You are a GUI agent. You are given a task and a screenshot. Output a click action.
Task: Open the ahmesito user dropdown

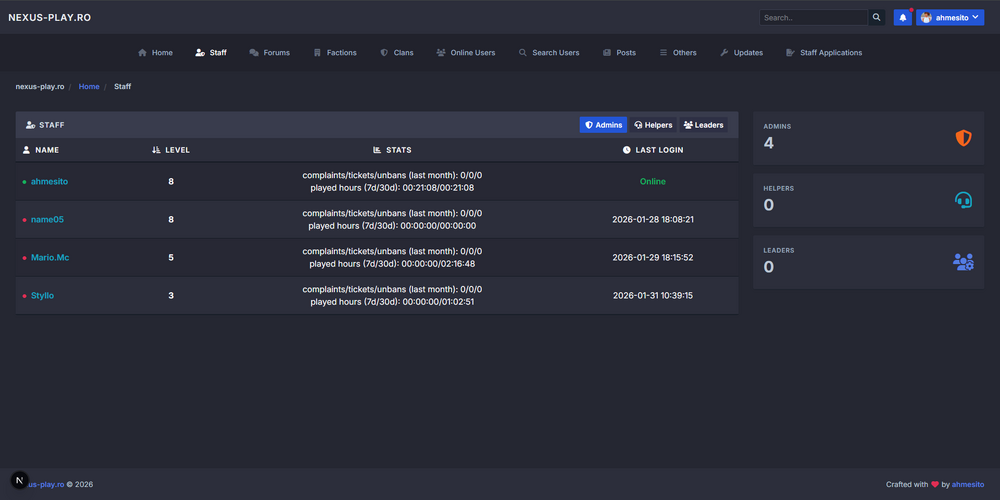click(x=950, y=18)
